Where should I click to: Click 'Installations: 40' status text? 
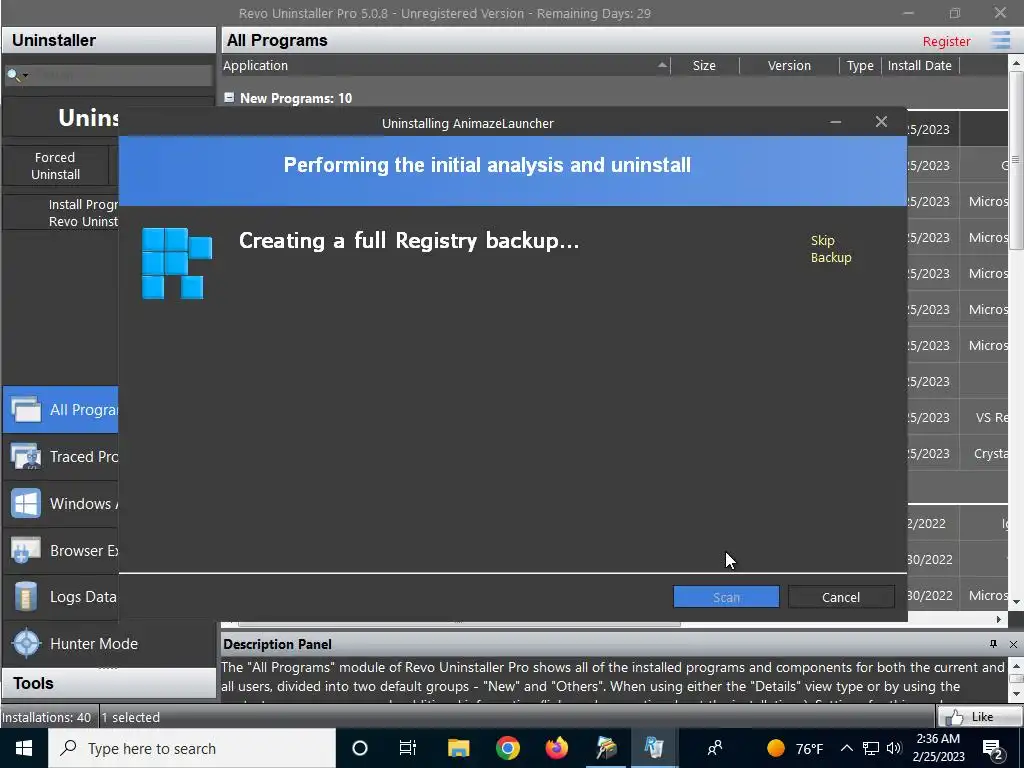tap(46, 717)
